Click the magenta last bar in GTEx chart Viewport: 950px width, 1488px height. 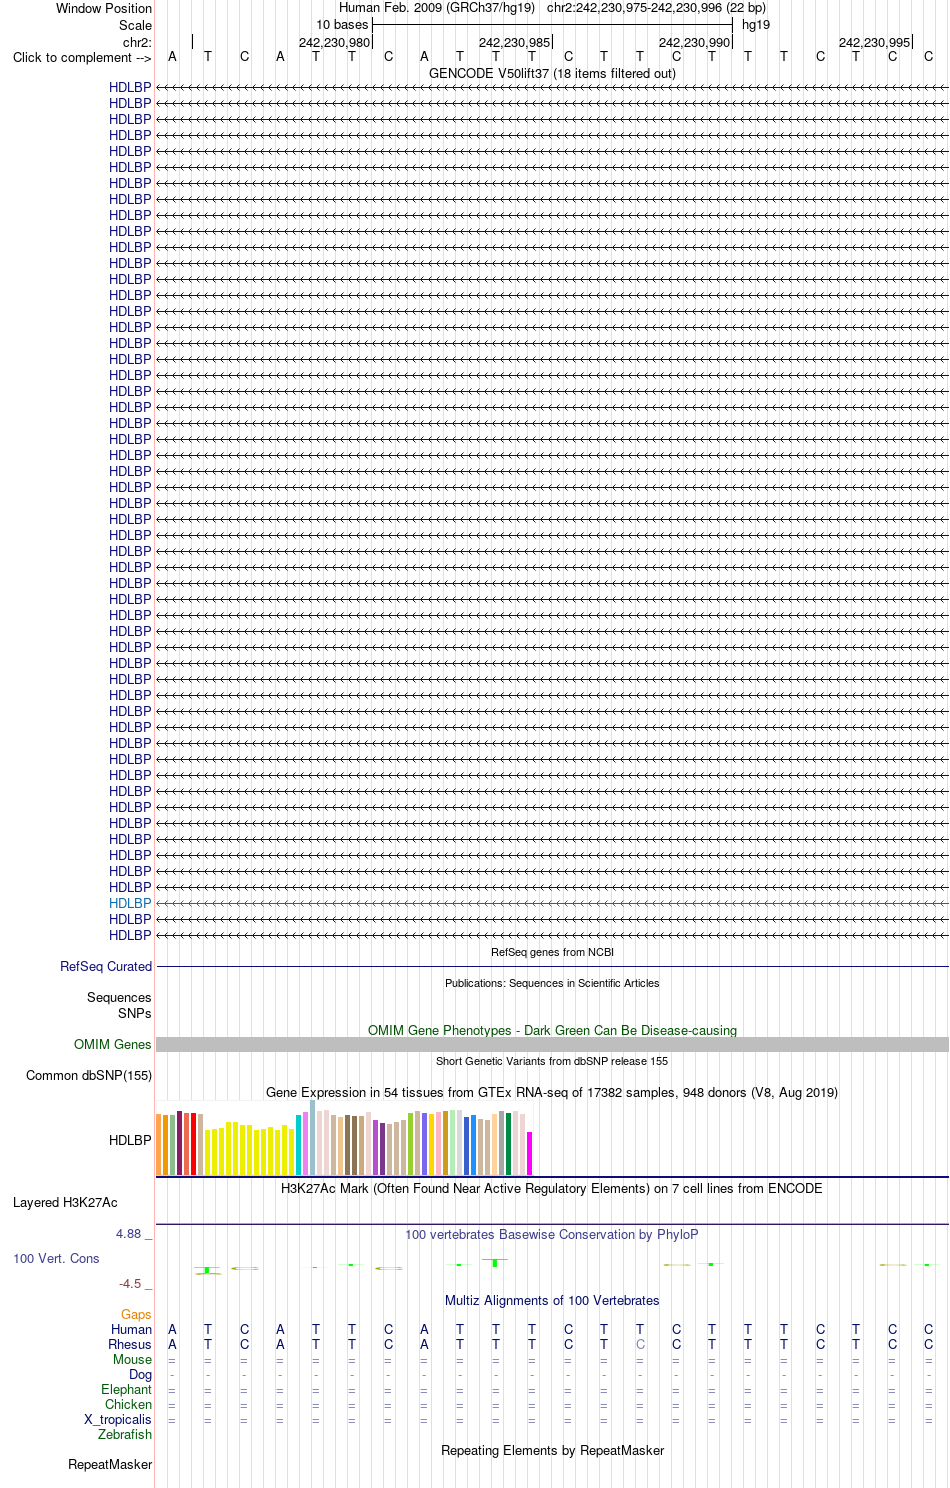[x=529, y=1153]
